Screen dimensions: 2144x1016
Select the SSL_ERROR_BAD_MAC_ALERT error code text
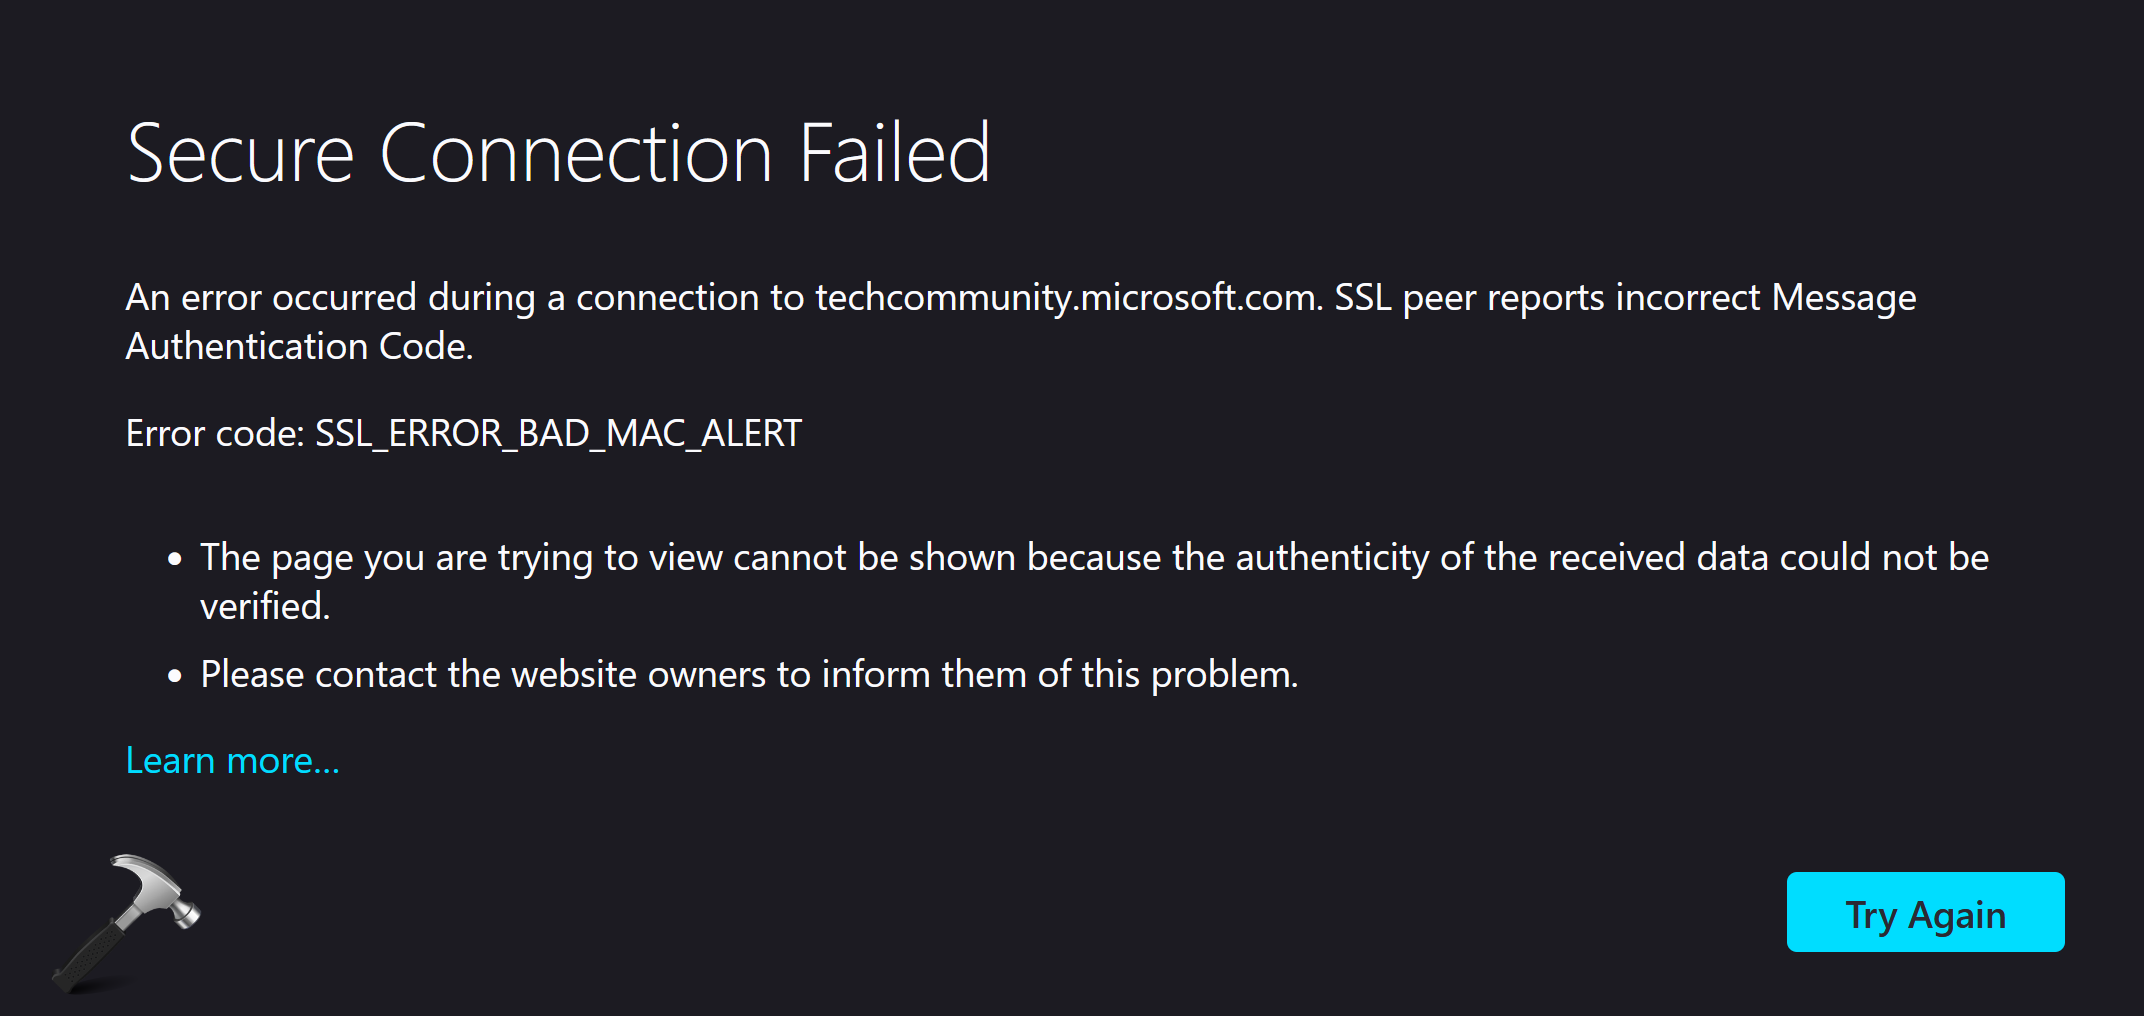(557, 433)
